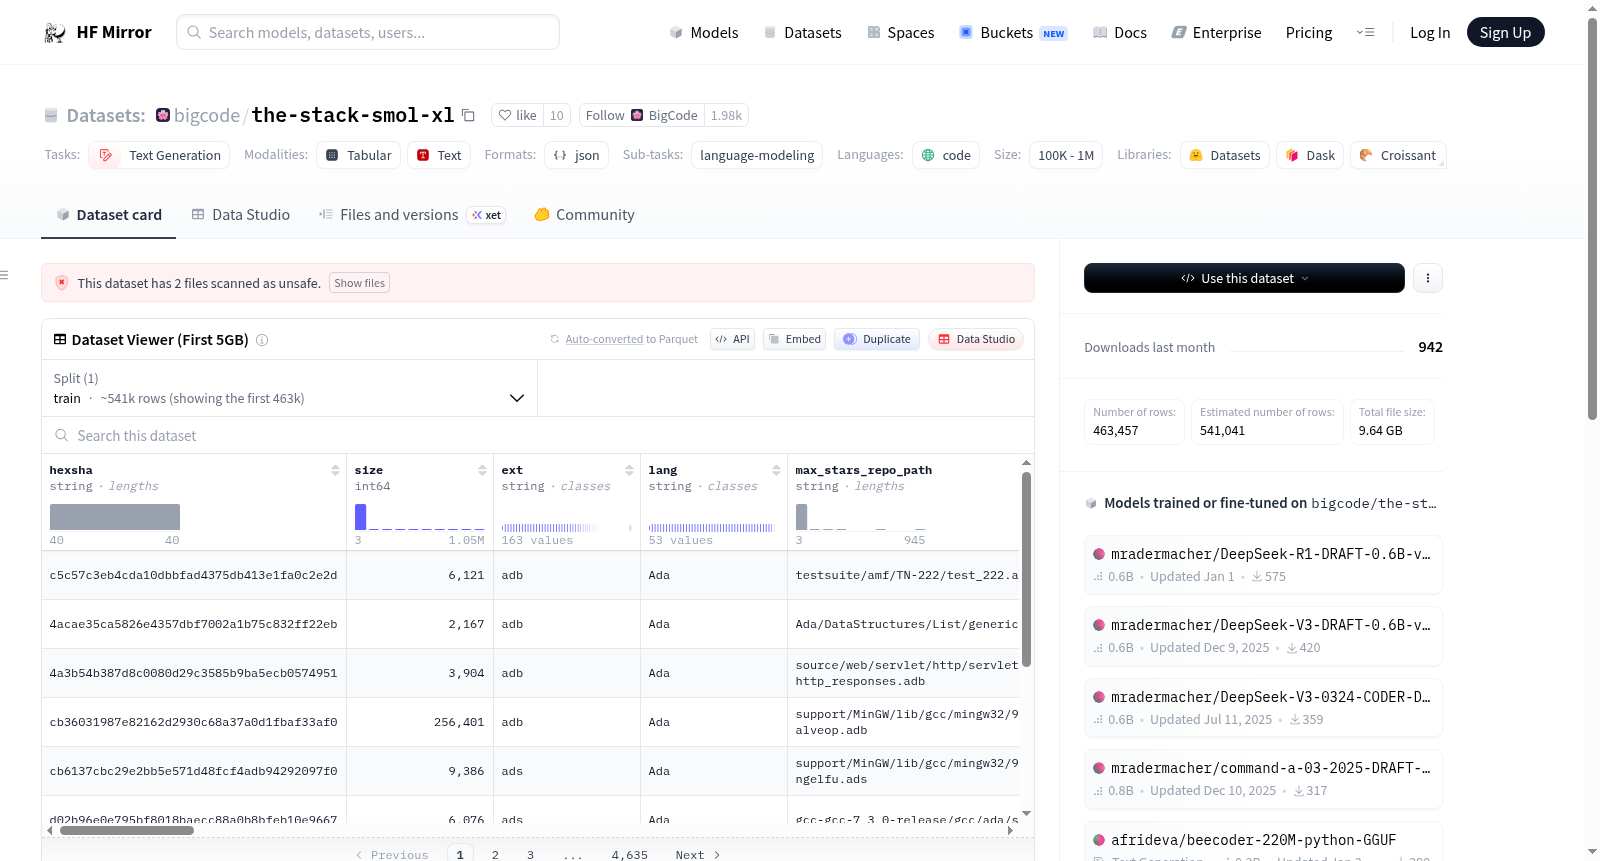
Task: Click the Dask library tag
Action: pos(1310,155)
